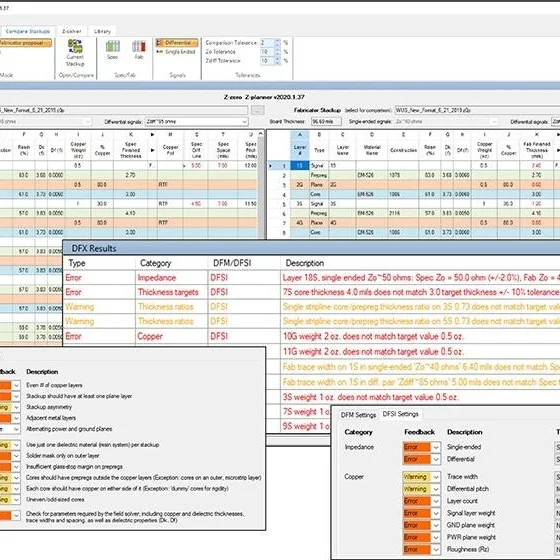Select the 3S Signal row in fabricator table
This screenshot has width=560, height=560.
coord(414,204)
